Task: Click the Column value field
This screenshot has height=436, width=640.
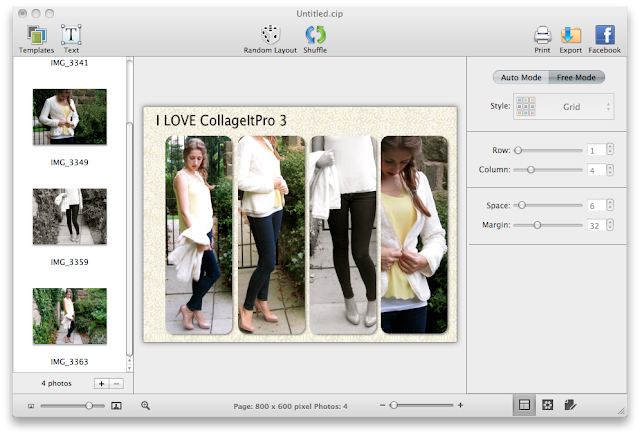Action: (596, 170)
